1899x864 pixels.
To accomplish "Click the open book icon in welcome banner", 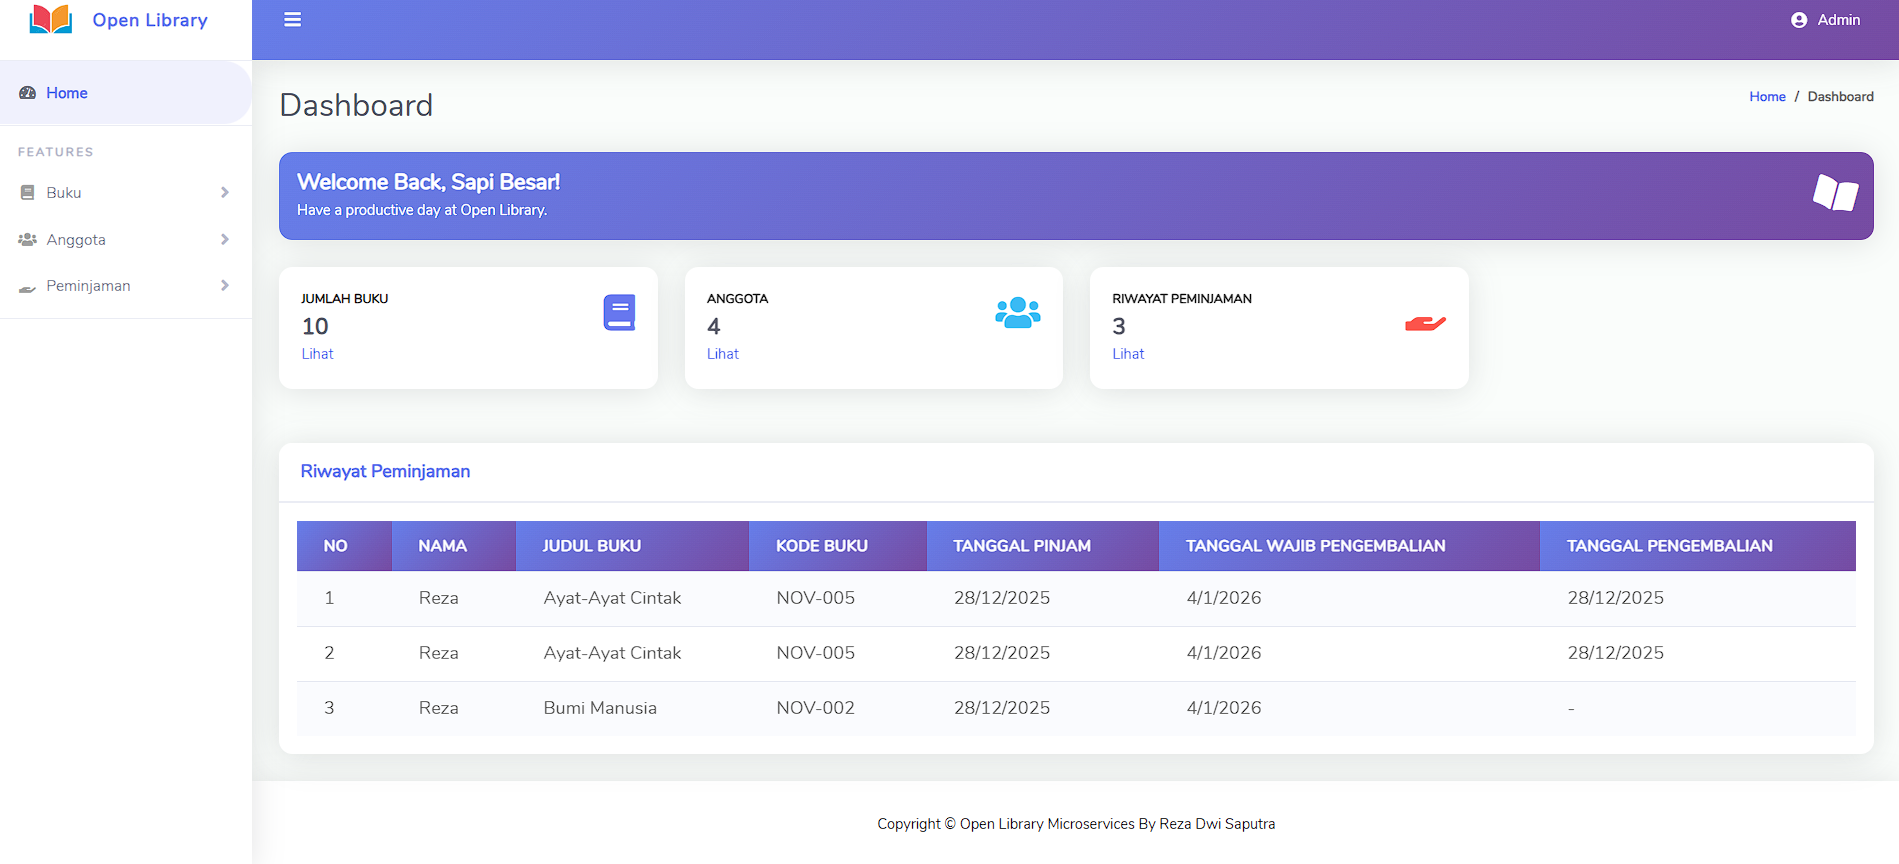I will click(x=1836, y=193).
